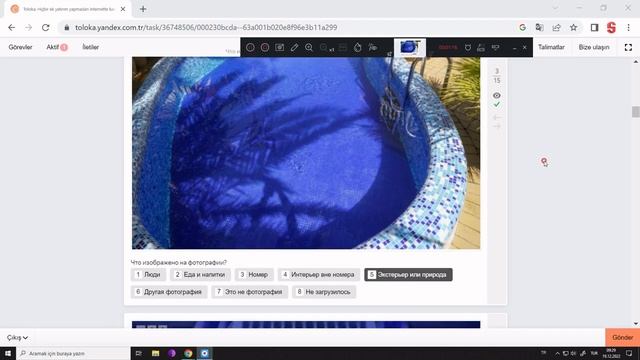Go back to previous page
This screenshot has width=640, height=360.
pos(11,27)
